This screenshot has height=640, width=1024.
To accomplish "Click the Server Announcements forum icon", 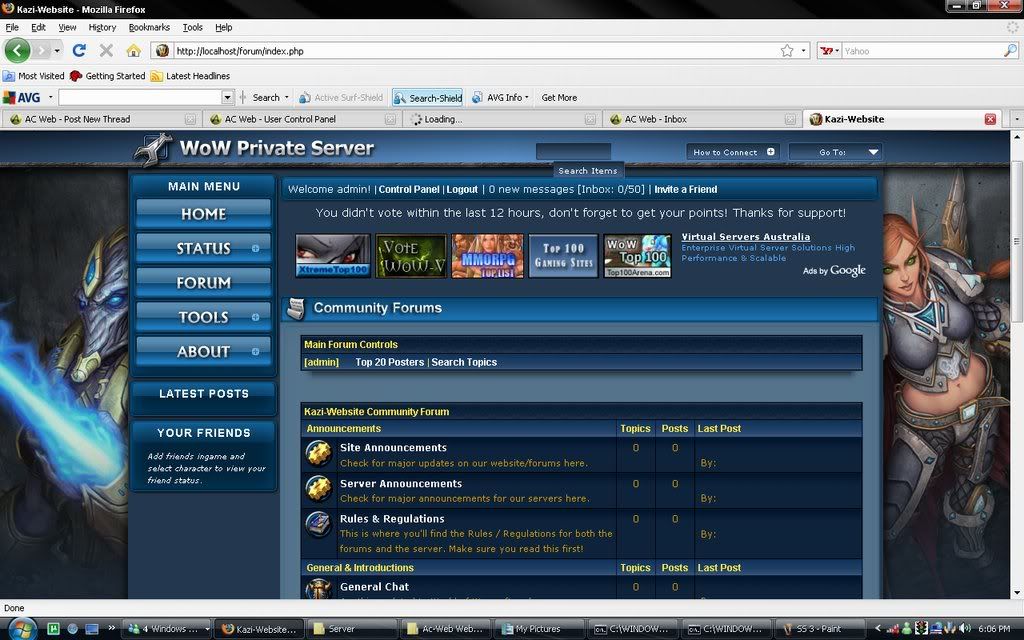I will tap(319, 488).
